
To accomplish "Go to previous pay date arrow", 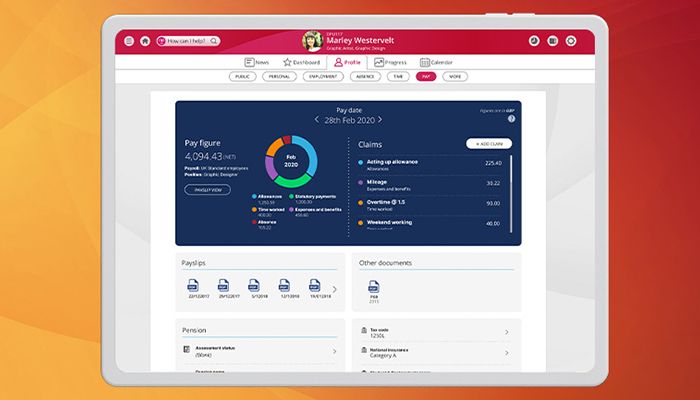I will (x=317, y=120).
